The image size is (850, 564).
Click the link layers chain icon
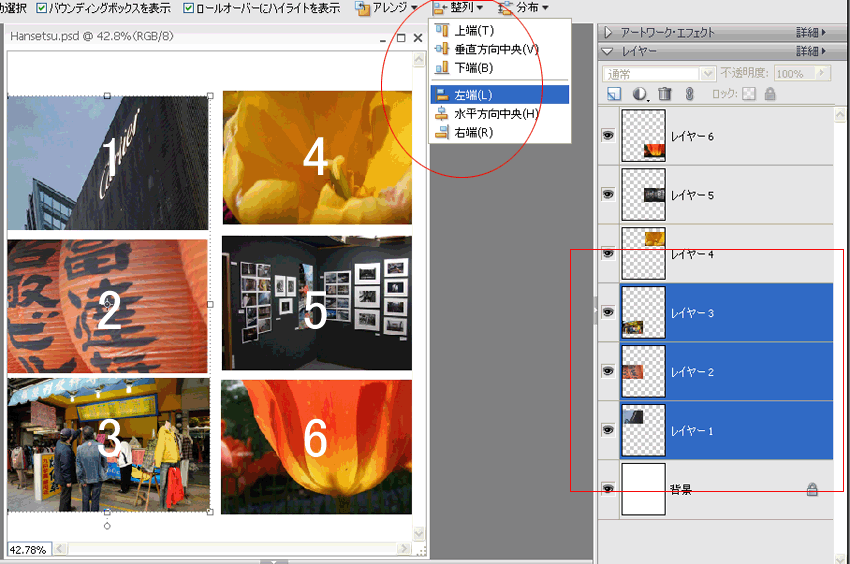[689, 94]
